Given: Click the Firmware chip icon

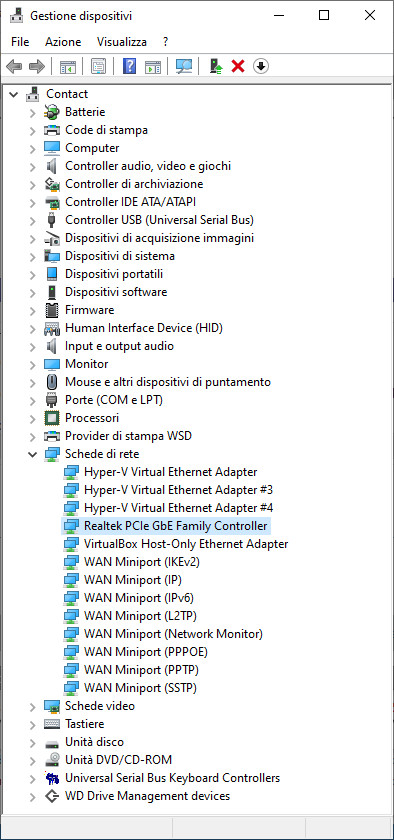Looking at the screenshot, I should pos(52,310).
